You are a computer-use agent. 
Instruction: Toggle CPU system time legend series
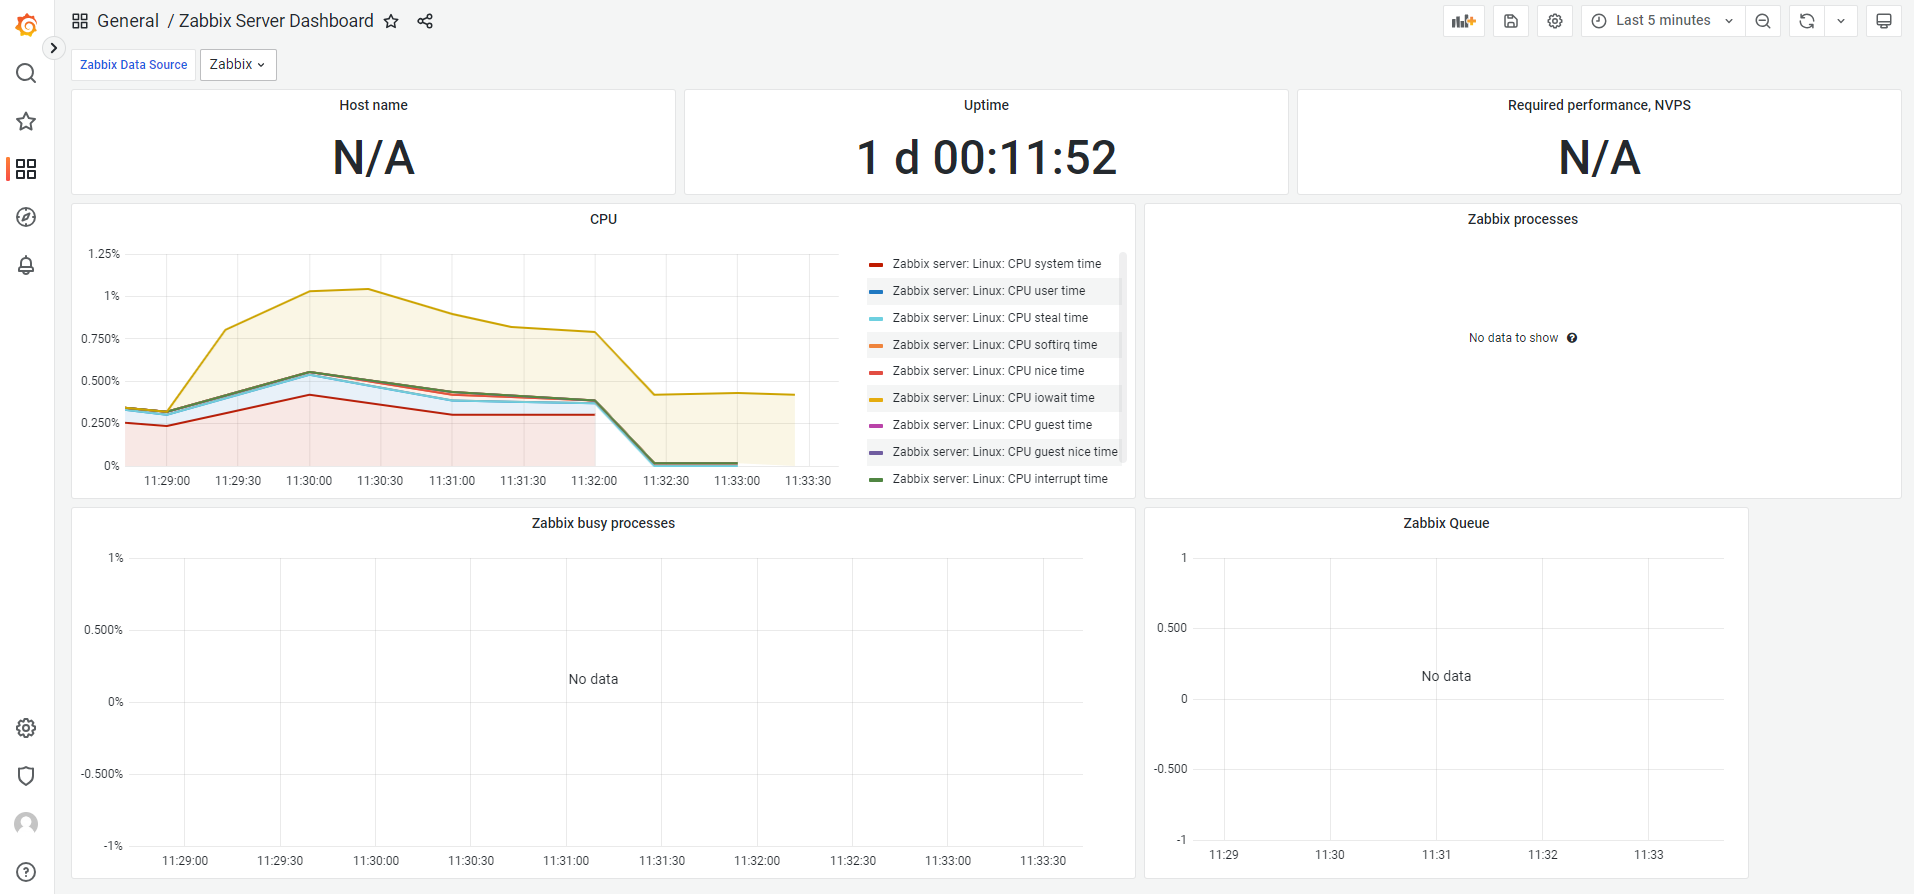click(997, 264)
